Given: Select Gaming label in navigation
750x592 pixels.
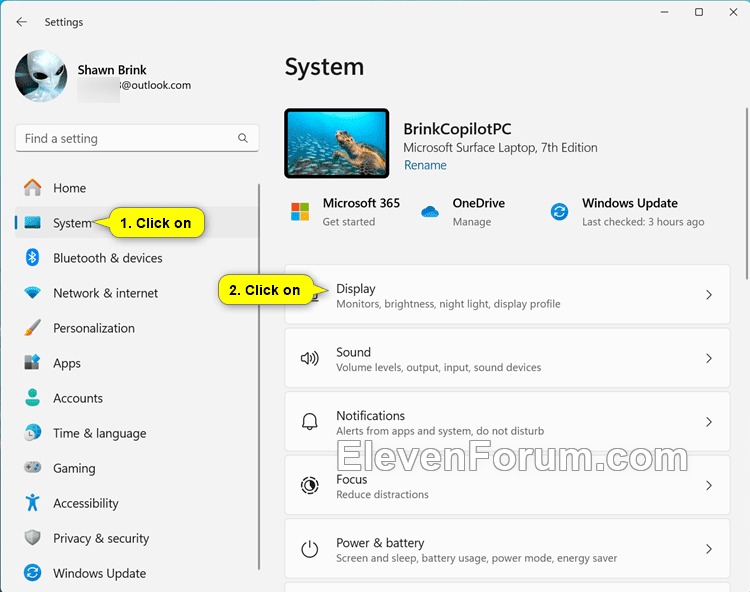Looking at the screenshot, I should click(x=74, y=469).
